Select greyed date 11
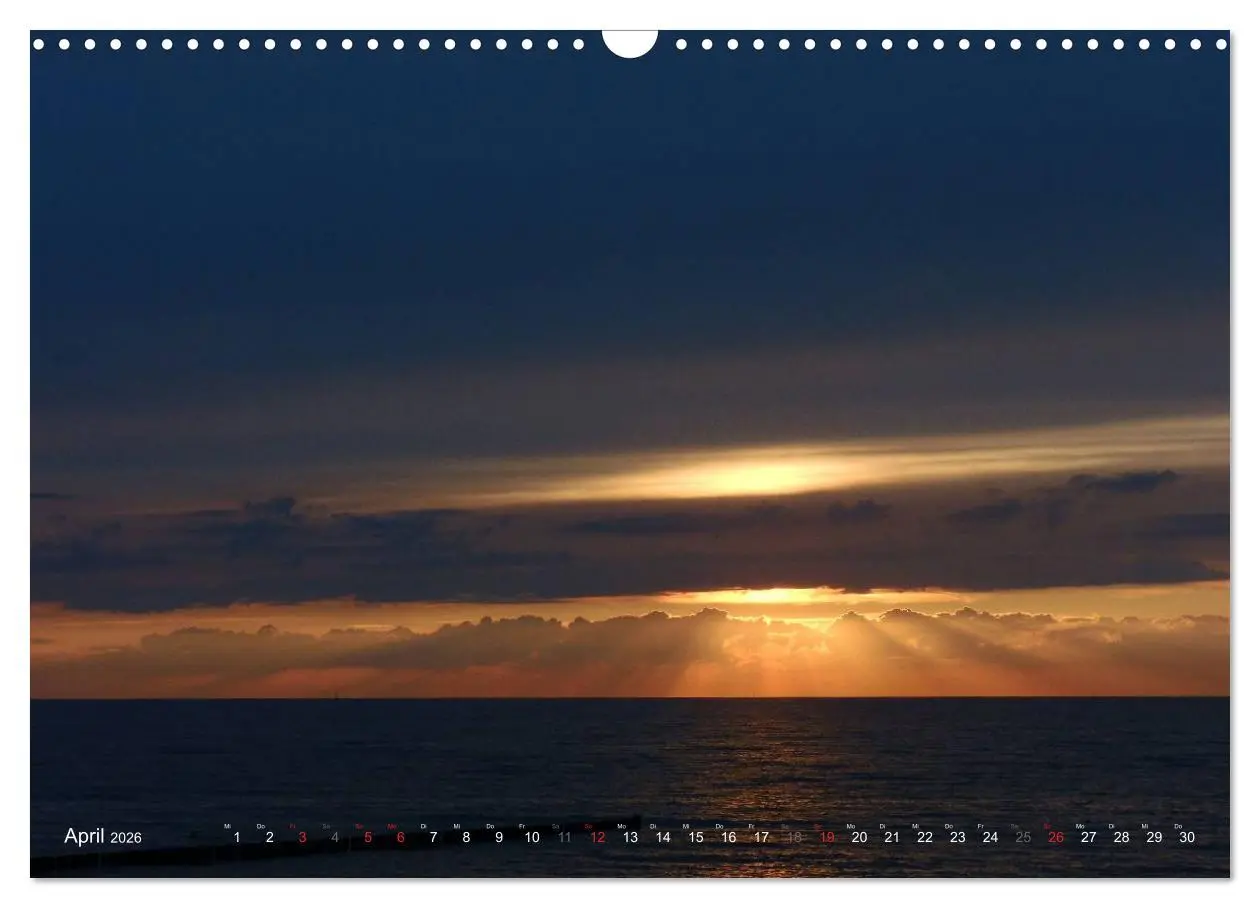The height and width of the screenshot is (908, 1260). click(565, 837)
